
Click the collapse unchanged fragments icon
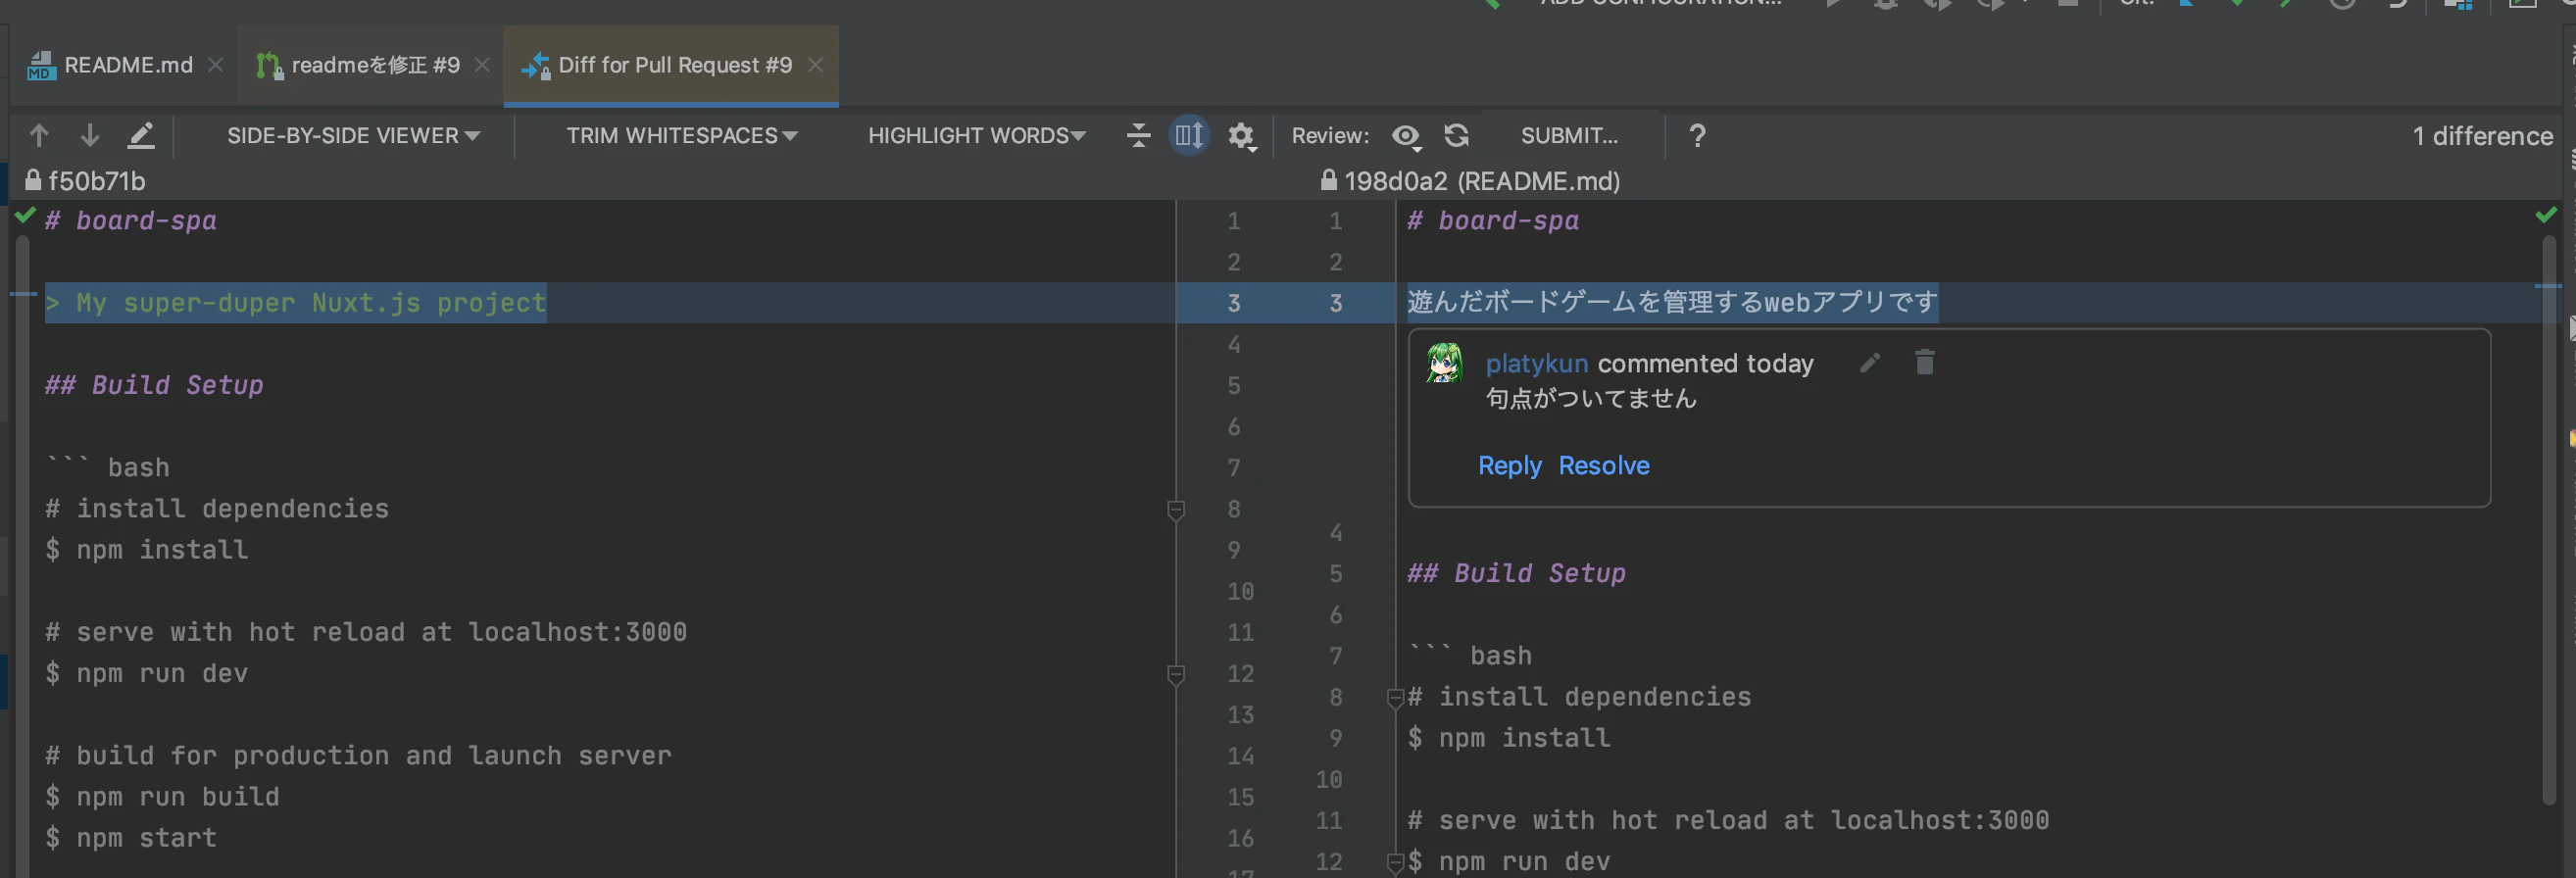tap(1138, 135)
